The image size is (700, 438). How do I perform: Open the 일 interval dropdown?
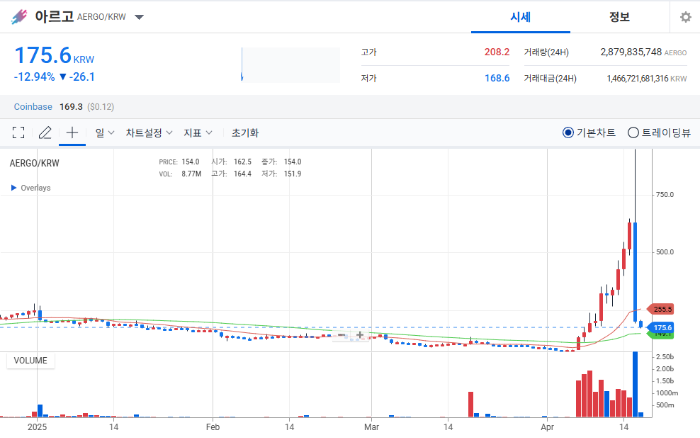tap(105, 133)
